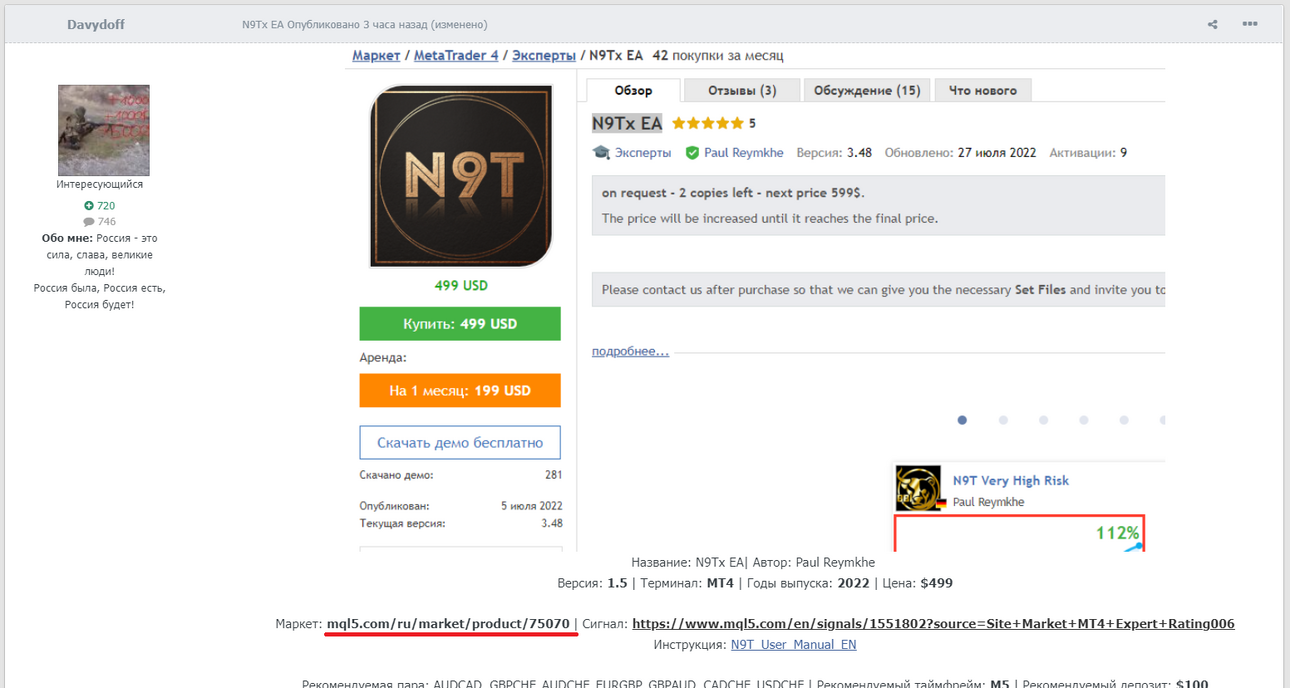Switch to the Обсуждение (15) tab

pyautogui.click(x=867, y=90)
